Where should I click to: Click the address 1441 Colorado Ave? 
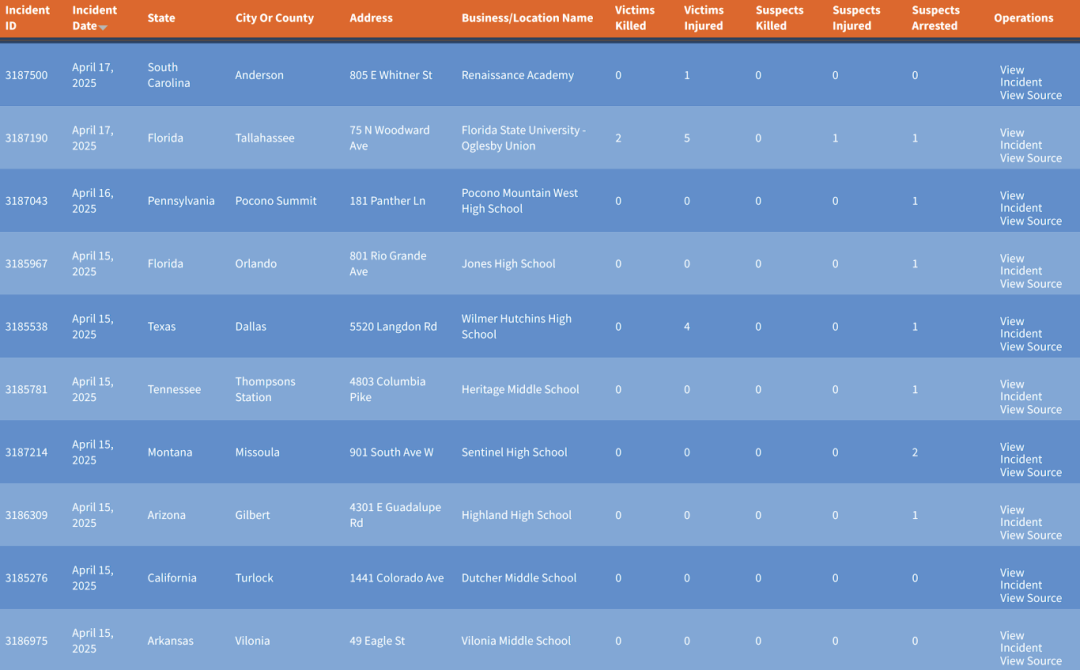[397, 578]
